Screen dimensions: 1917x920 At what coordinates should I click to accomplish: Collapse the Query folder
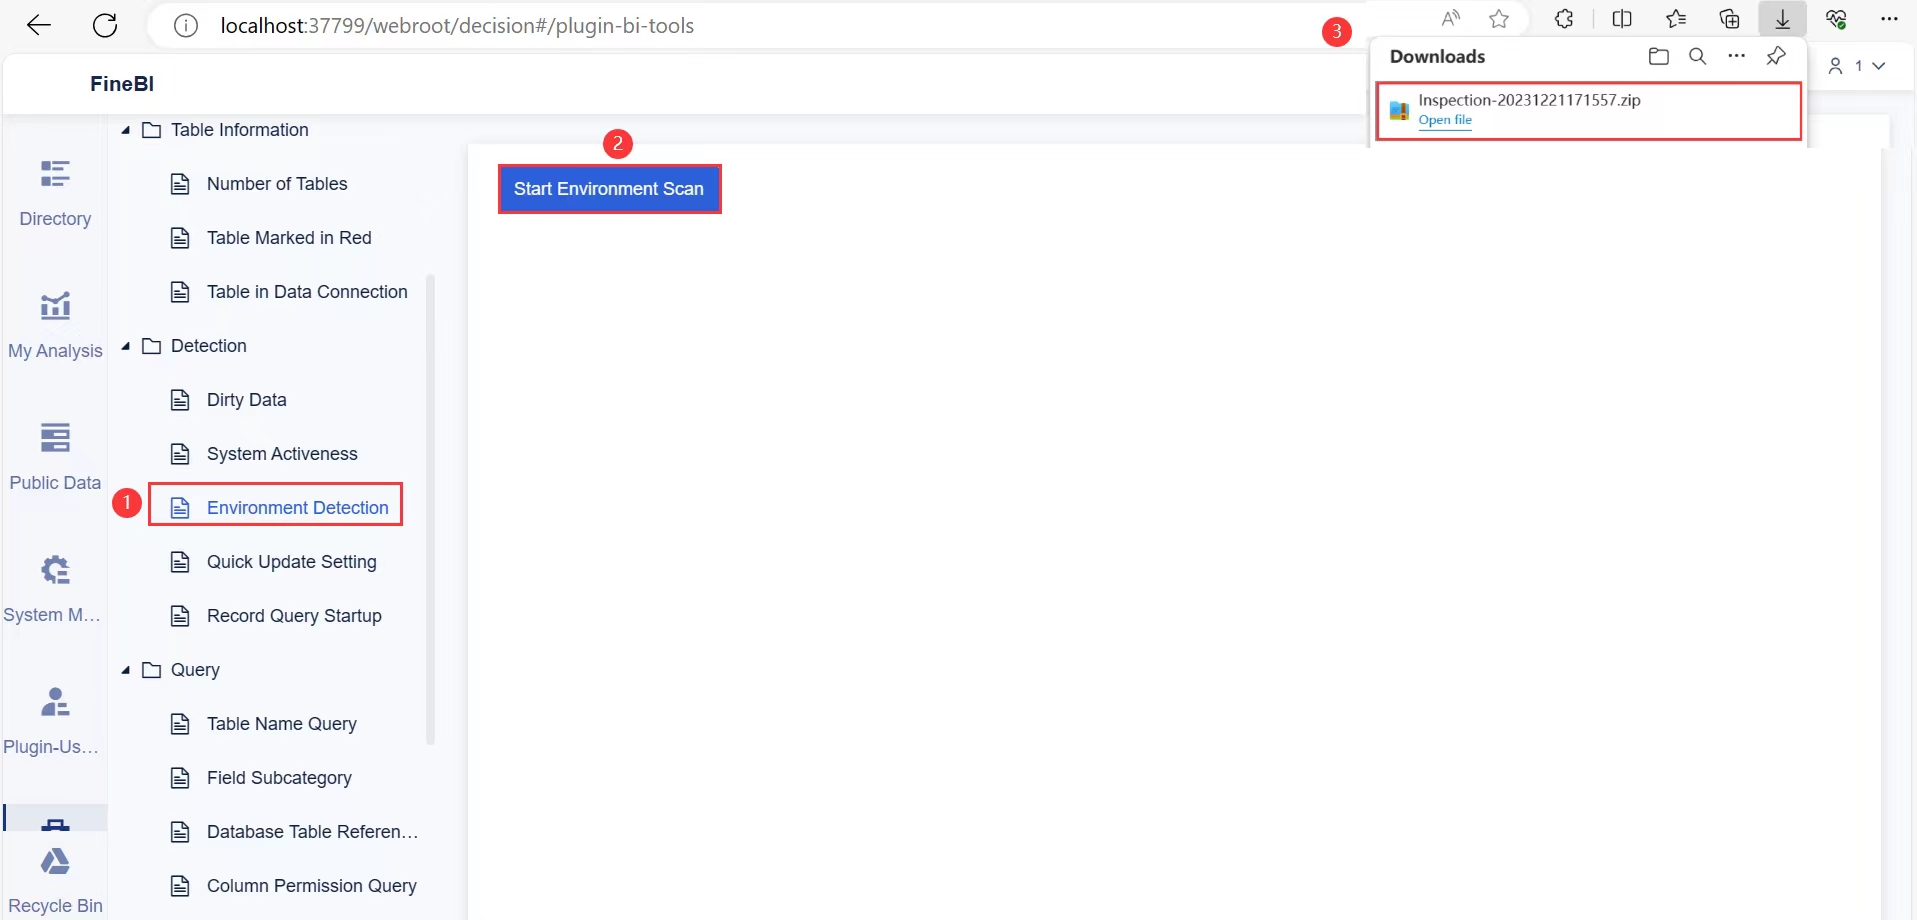126,670
